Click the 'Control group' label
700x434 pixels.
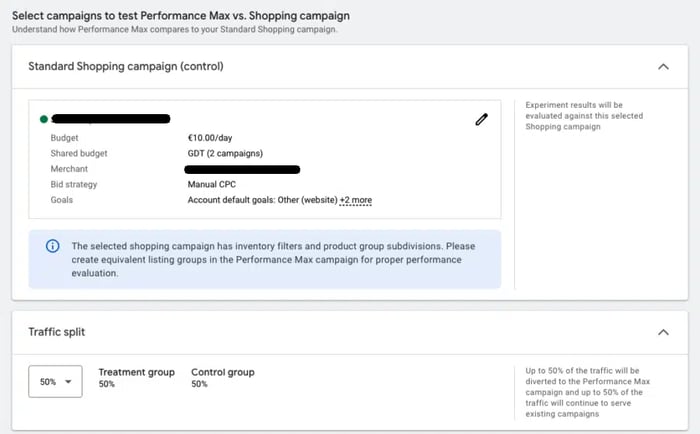point(222,373)
